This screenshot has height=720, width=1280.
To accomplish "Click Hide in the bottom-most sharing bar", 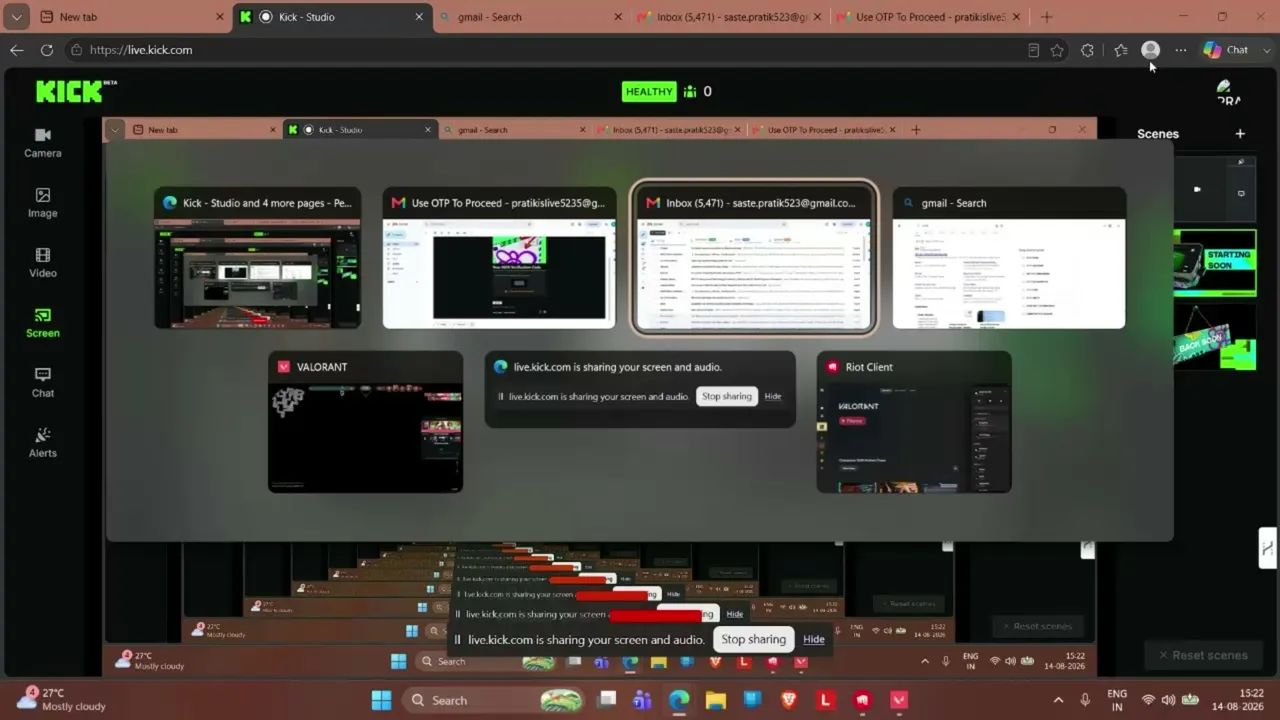I will pyautogui.click(x=814, y=640).
